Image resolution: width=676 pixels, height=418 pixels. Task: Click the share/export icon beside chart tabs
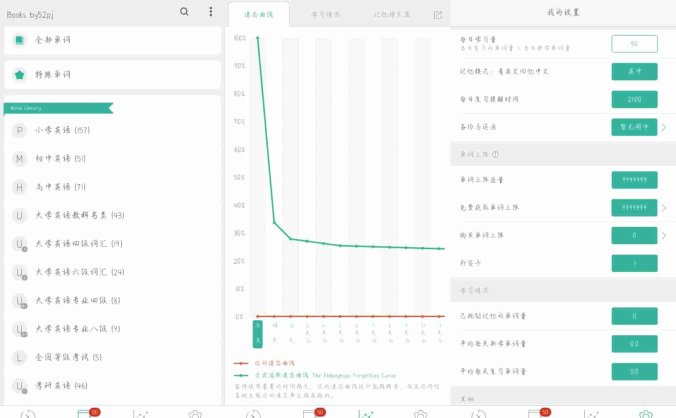tap(438, 15)
